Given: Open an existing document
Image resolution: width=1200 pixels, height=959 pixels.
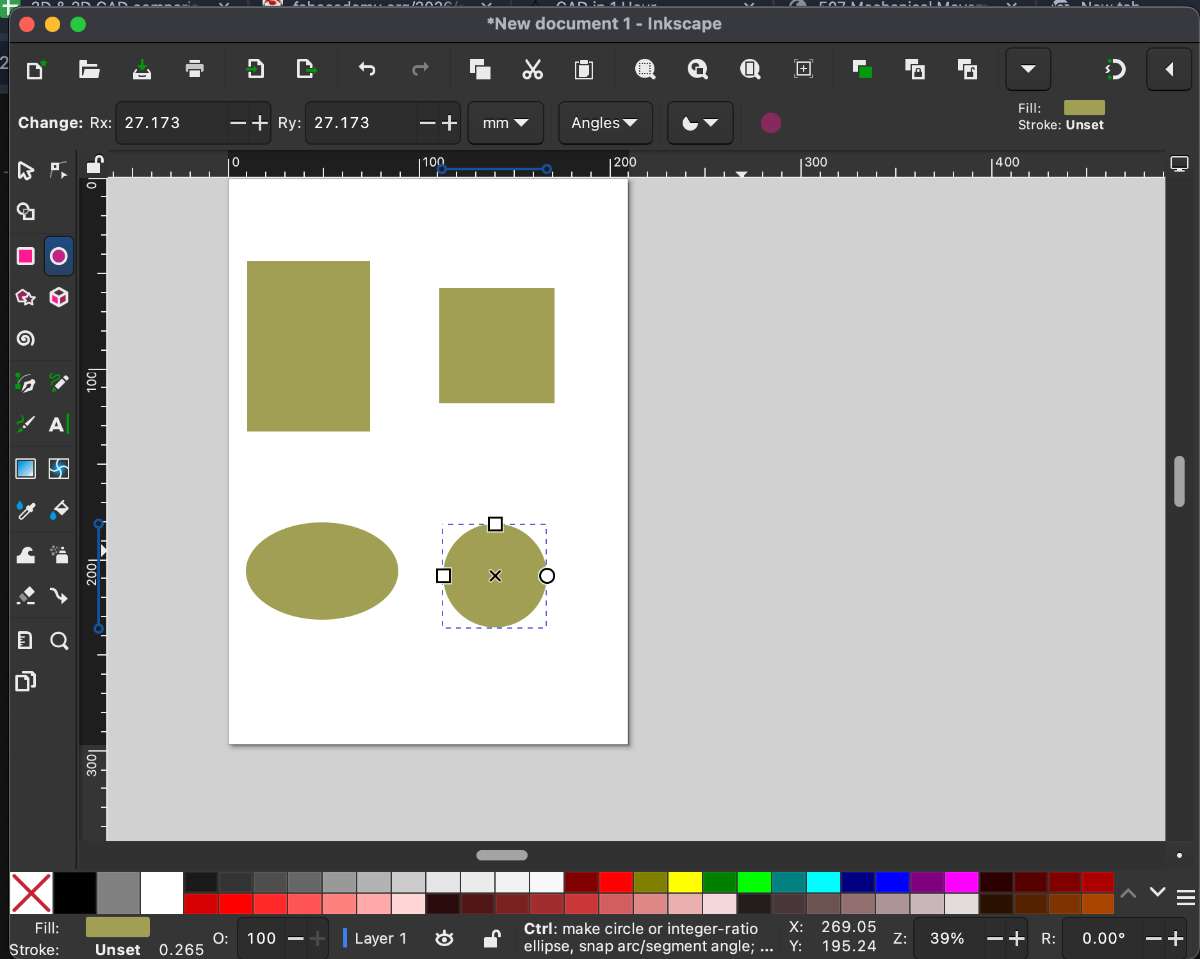Looking at the screenshot, I should (89, 69).
